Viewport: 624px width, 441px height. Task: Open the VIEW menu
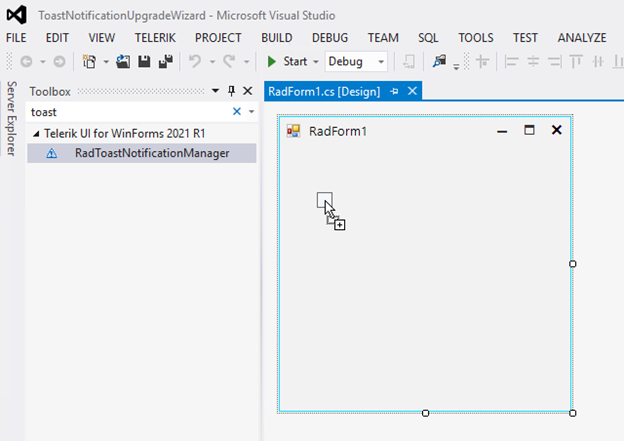pos(101,38)
